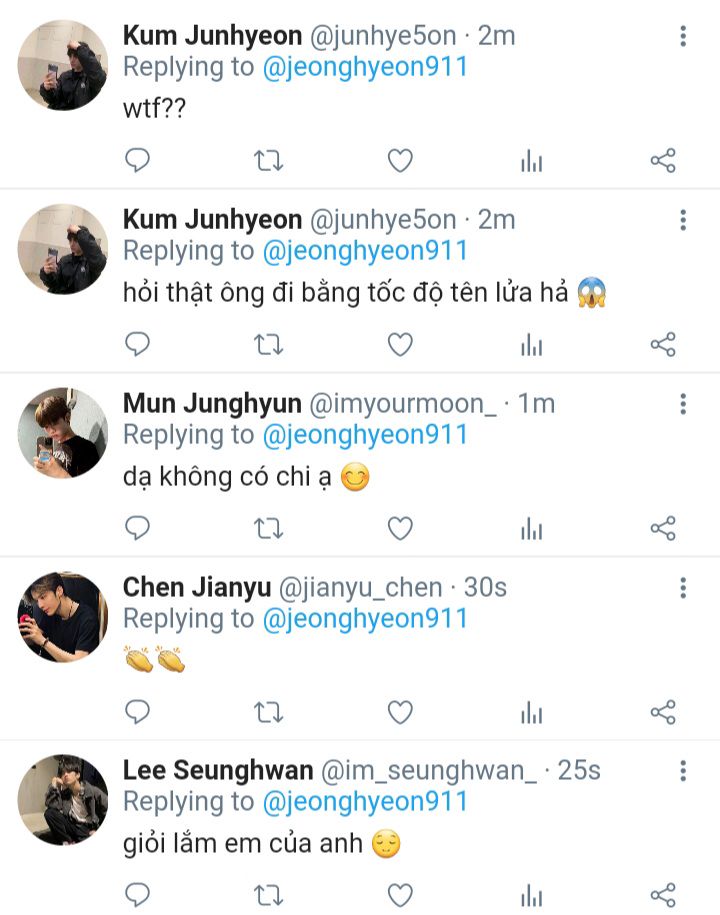Retweet Kum Junhyeon's "wtf??" tweet
This screenshot has height=915, width=720.
[x=268, y=160]
